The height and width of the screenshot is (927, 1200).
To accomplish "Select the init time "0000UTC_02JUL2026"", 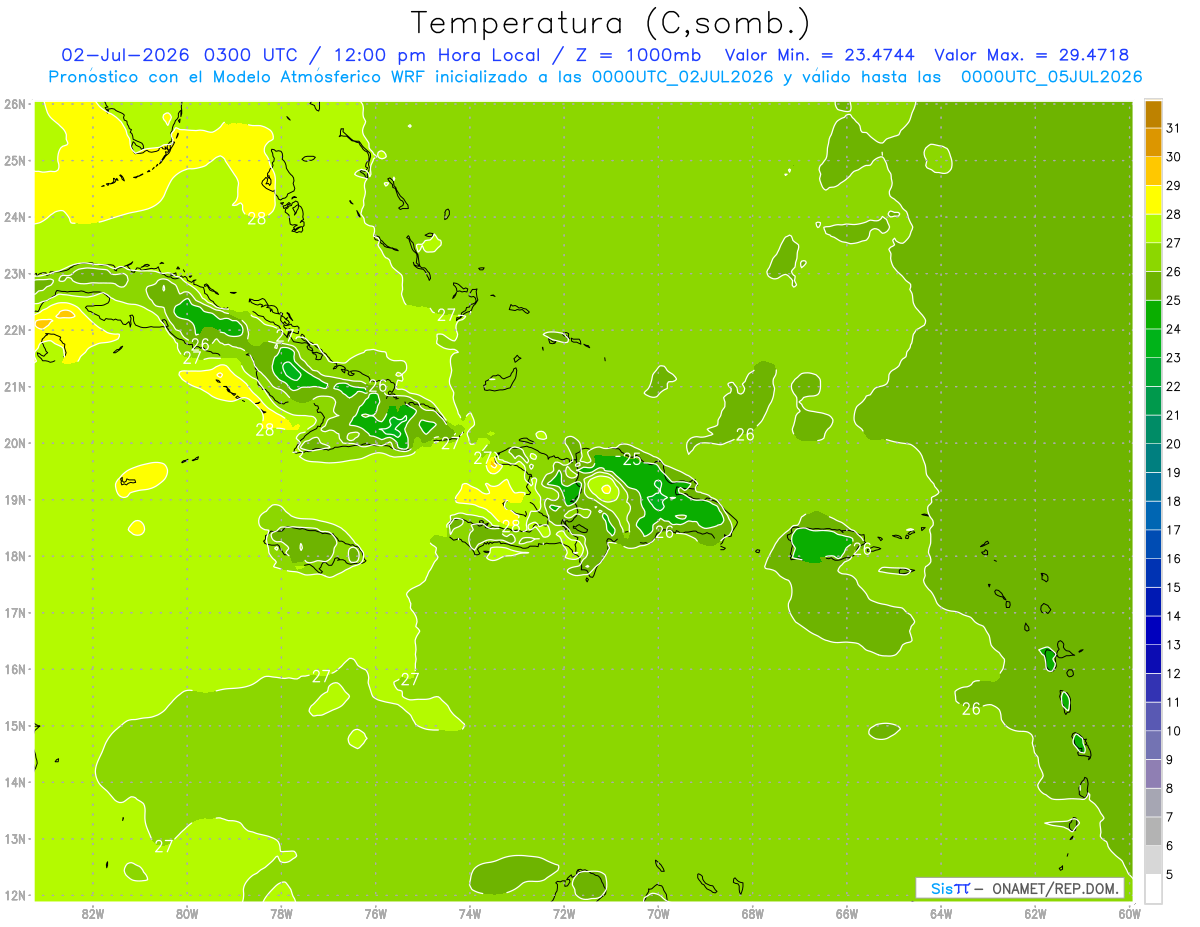I will click(x=682, y=77).
